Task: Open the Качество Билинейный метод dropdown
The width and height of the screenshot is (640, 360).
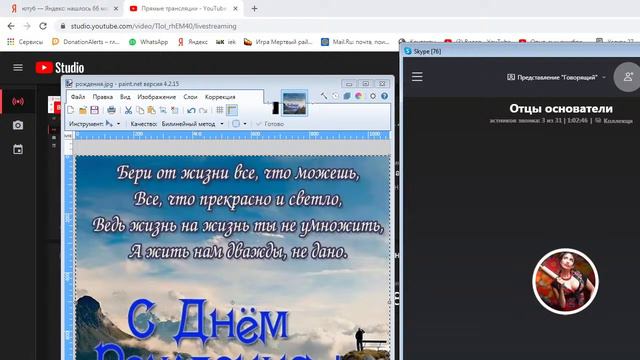Action: pos(193,124)
